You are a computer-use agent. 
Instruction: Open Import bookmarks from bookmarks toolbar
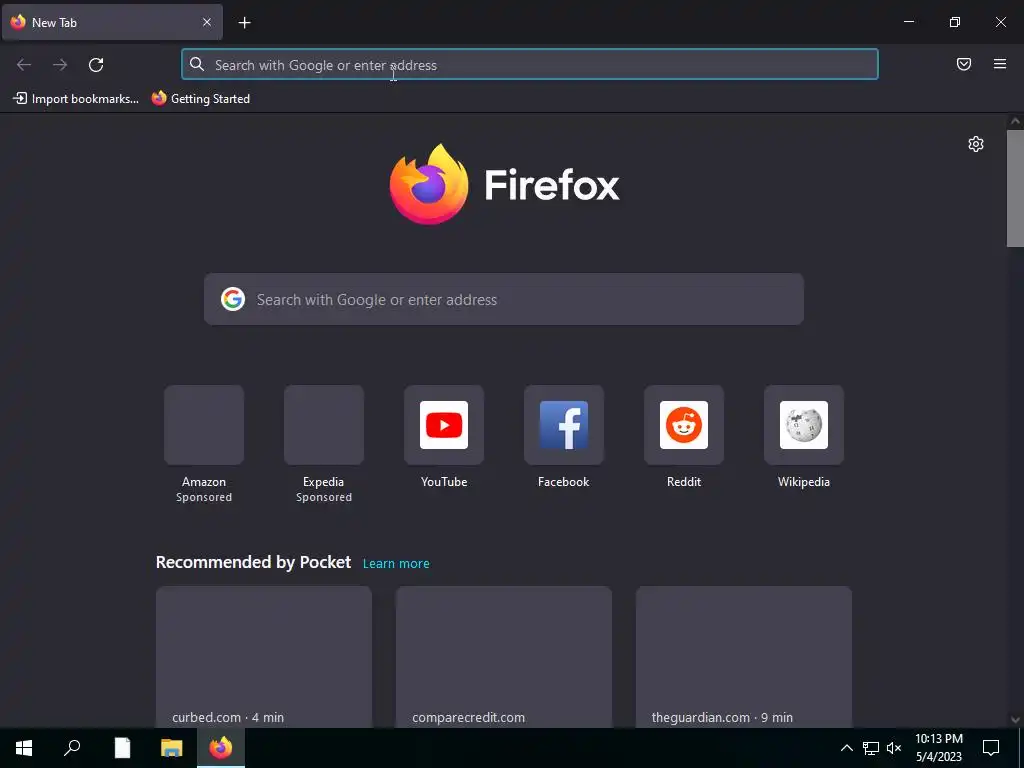click(76, 99)
